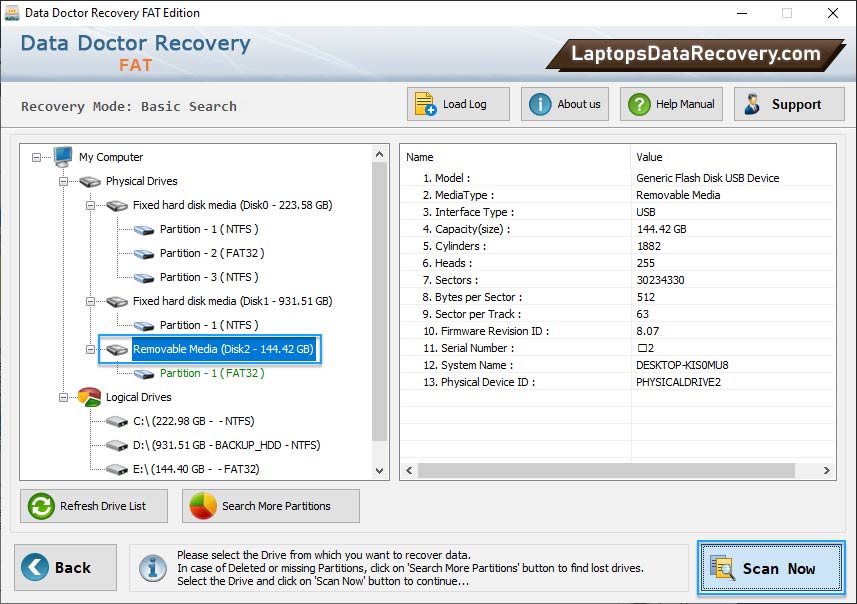This screenshot has width=857, height=604.
Task: Click the tree panel vertical scrollbar thumb
Action: click(x=380, y=301)
